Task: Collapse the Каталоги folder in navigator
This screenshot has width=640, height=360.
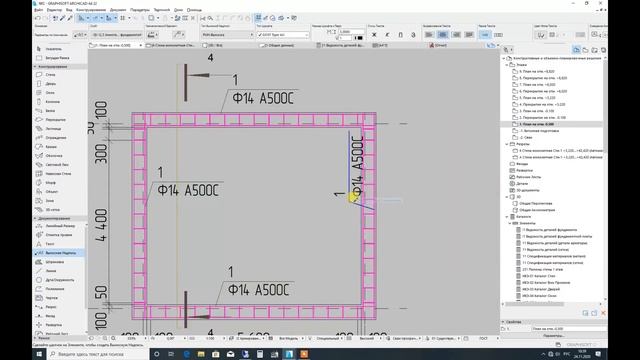Action: [507, 217]
